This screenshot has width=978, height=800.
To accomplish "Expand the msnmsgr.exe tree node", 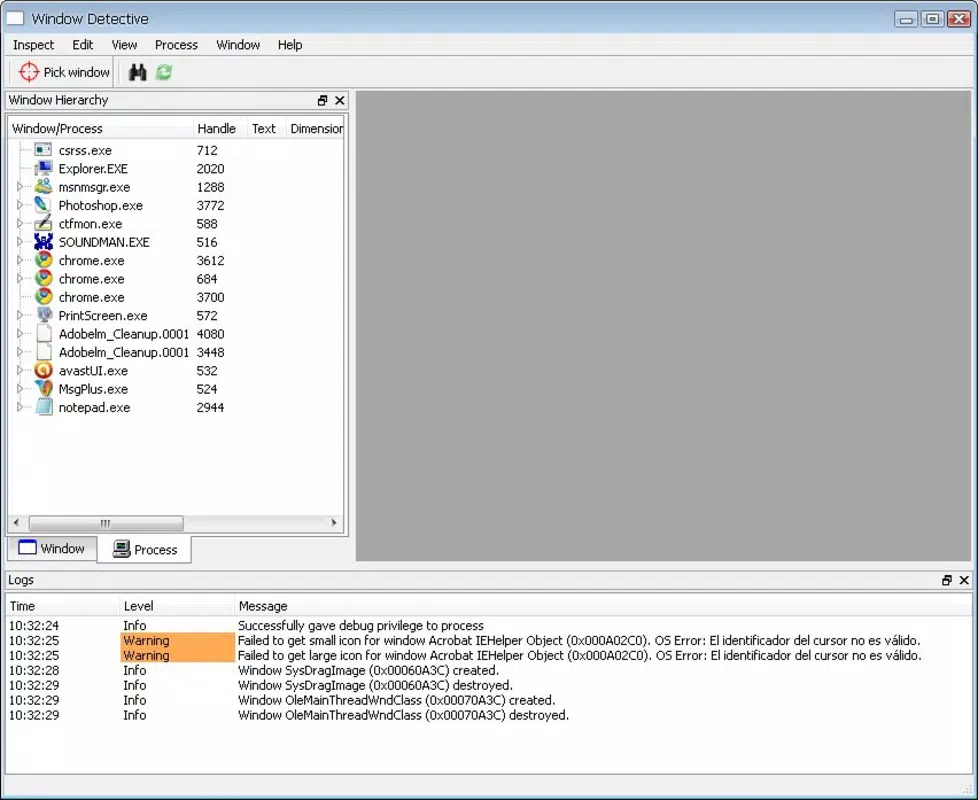I will (x=19, y=186).
